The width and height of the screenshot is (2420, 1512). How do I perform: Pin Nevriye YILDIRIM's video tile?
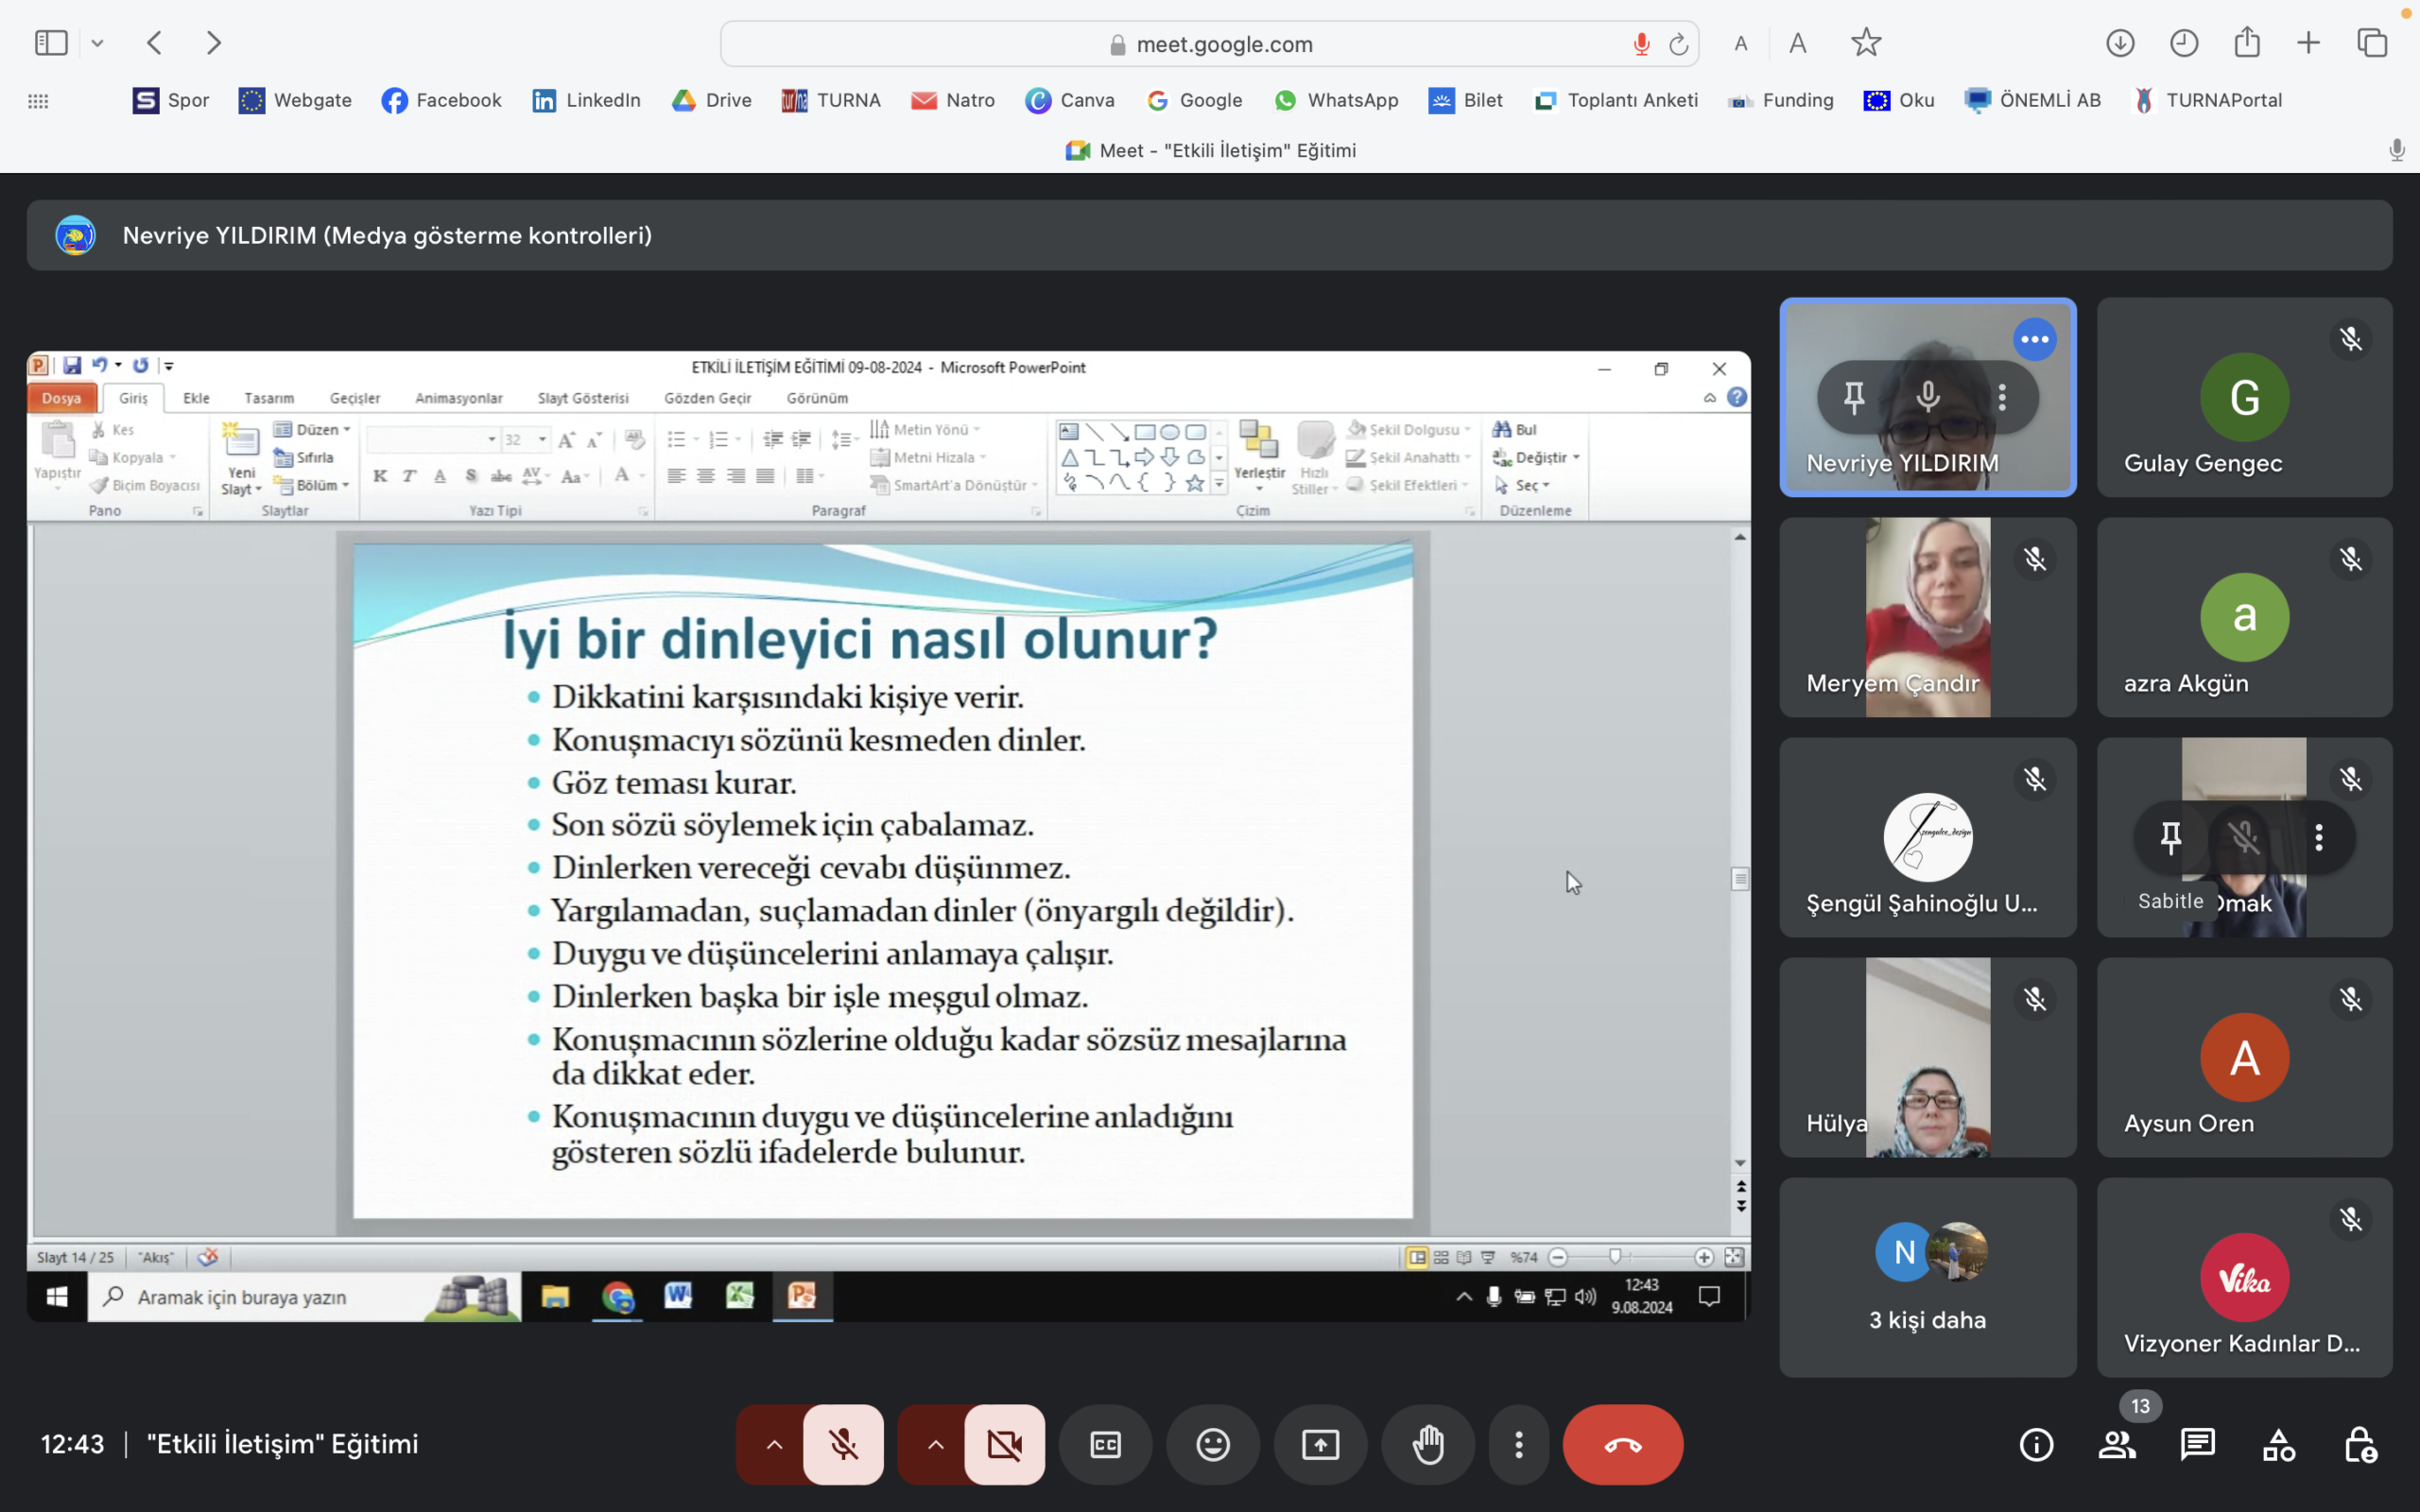point(1854,397)
